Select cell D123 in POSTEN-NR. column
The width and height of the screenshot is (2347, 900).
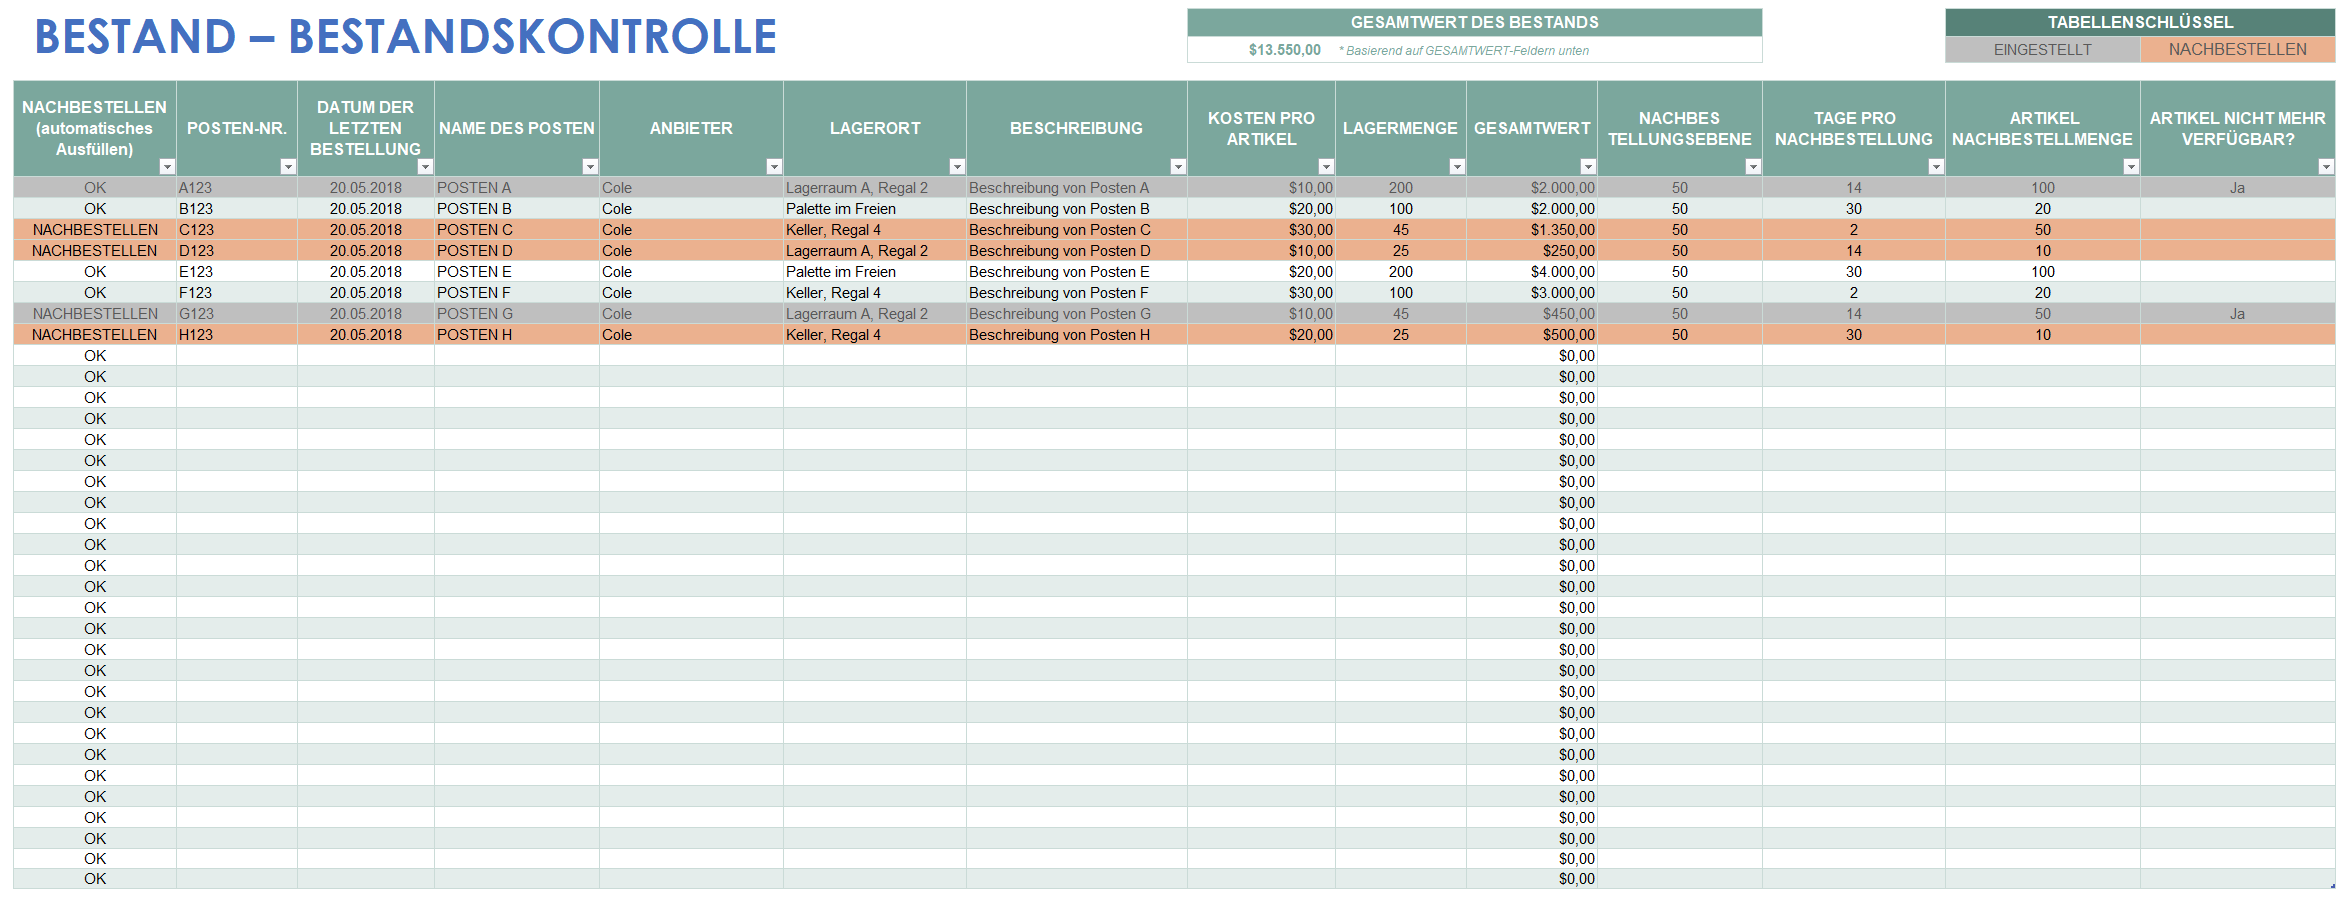(x=237, y=251)
